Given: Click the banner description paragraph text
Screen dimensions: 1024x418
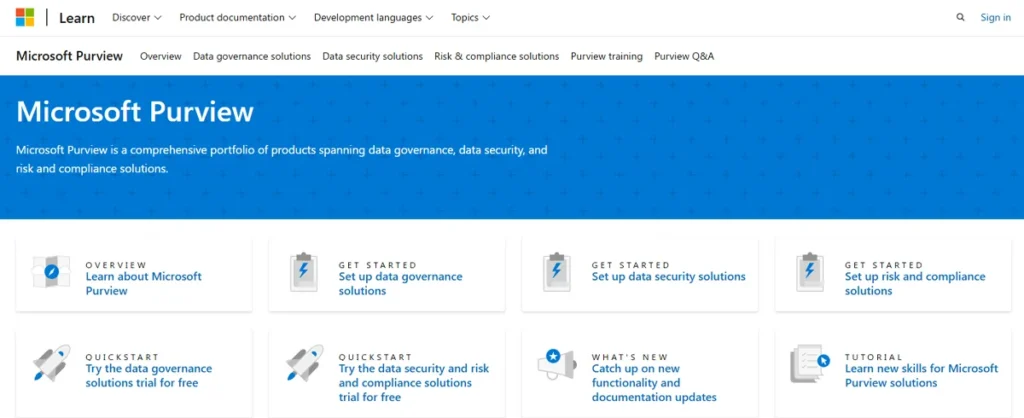Looking at the screenshot, I should point(281,159).
